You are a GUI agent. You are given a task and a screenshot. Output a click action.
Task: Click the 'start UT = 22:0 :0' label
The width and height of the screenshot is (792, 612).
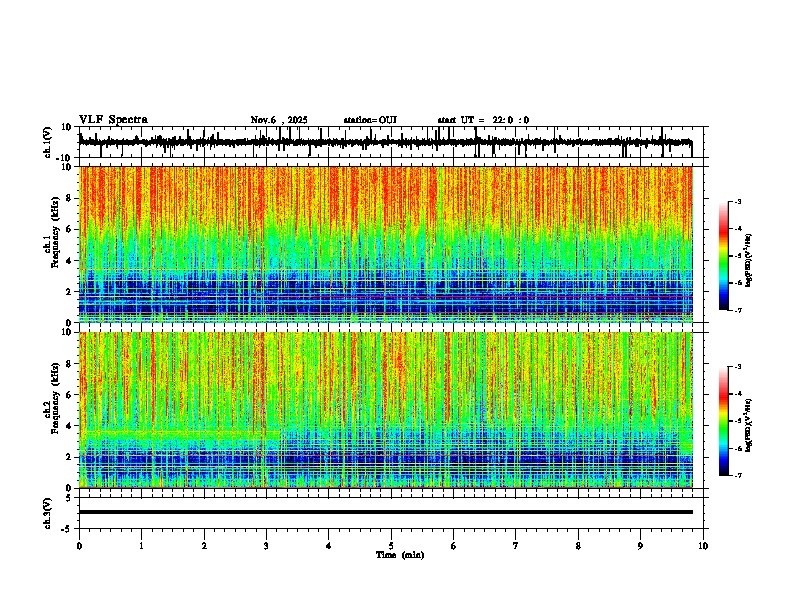pyautogui.click(x=483, y=120)
